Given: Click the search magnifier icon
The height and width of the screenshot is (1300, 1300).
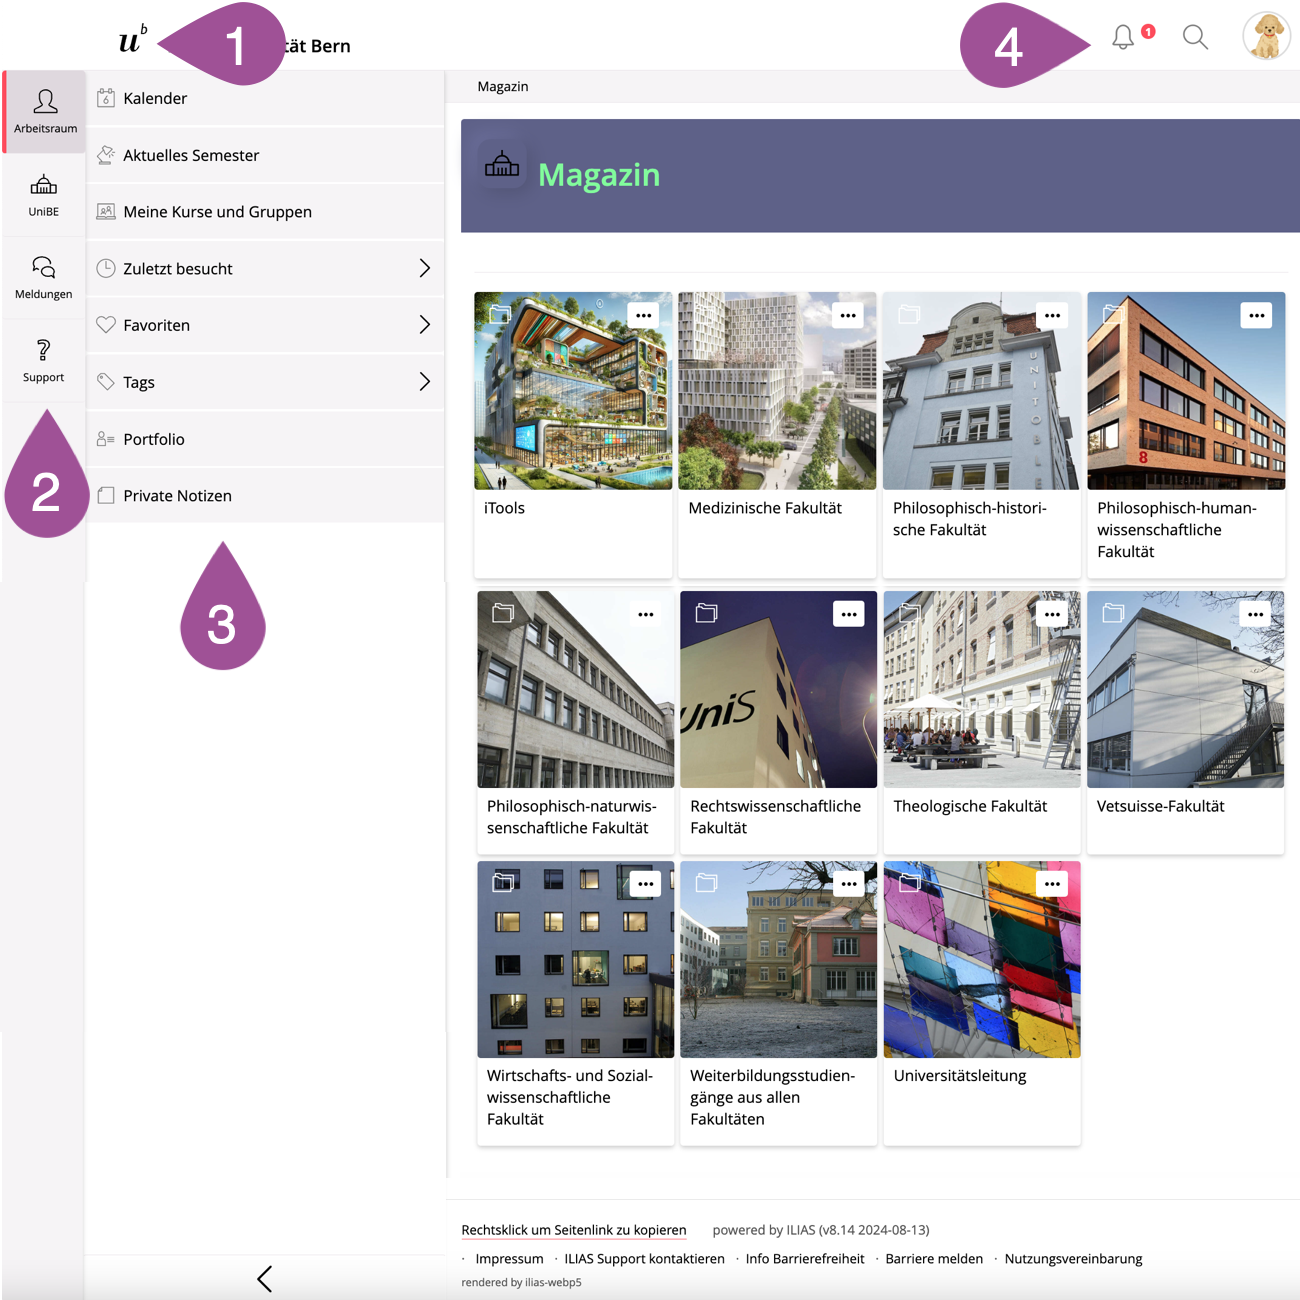Looking at the screenshot, I should click(1195, 38).
